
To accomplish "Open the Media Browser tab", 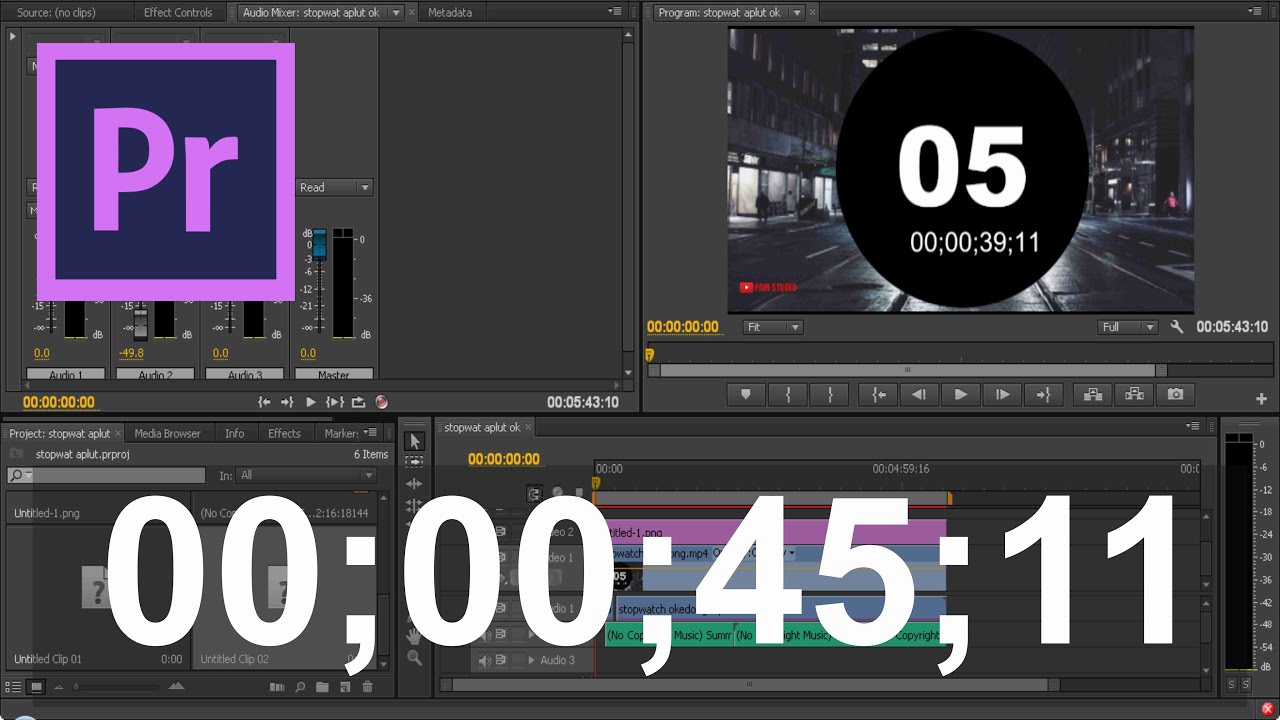I will 168,433.
